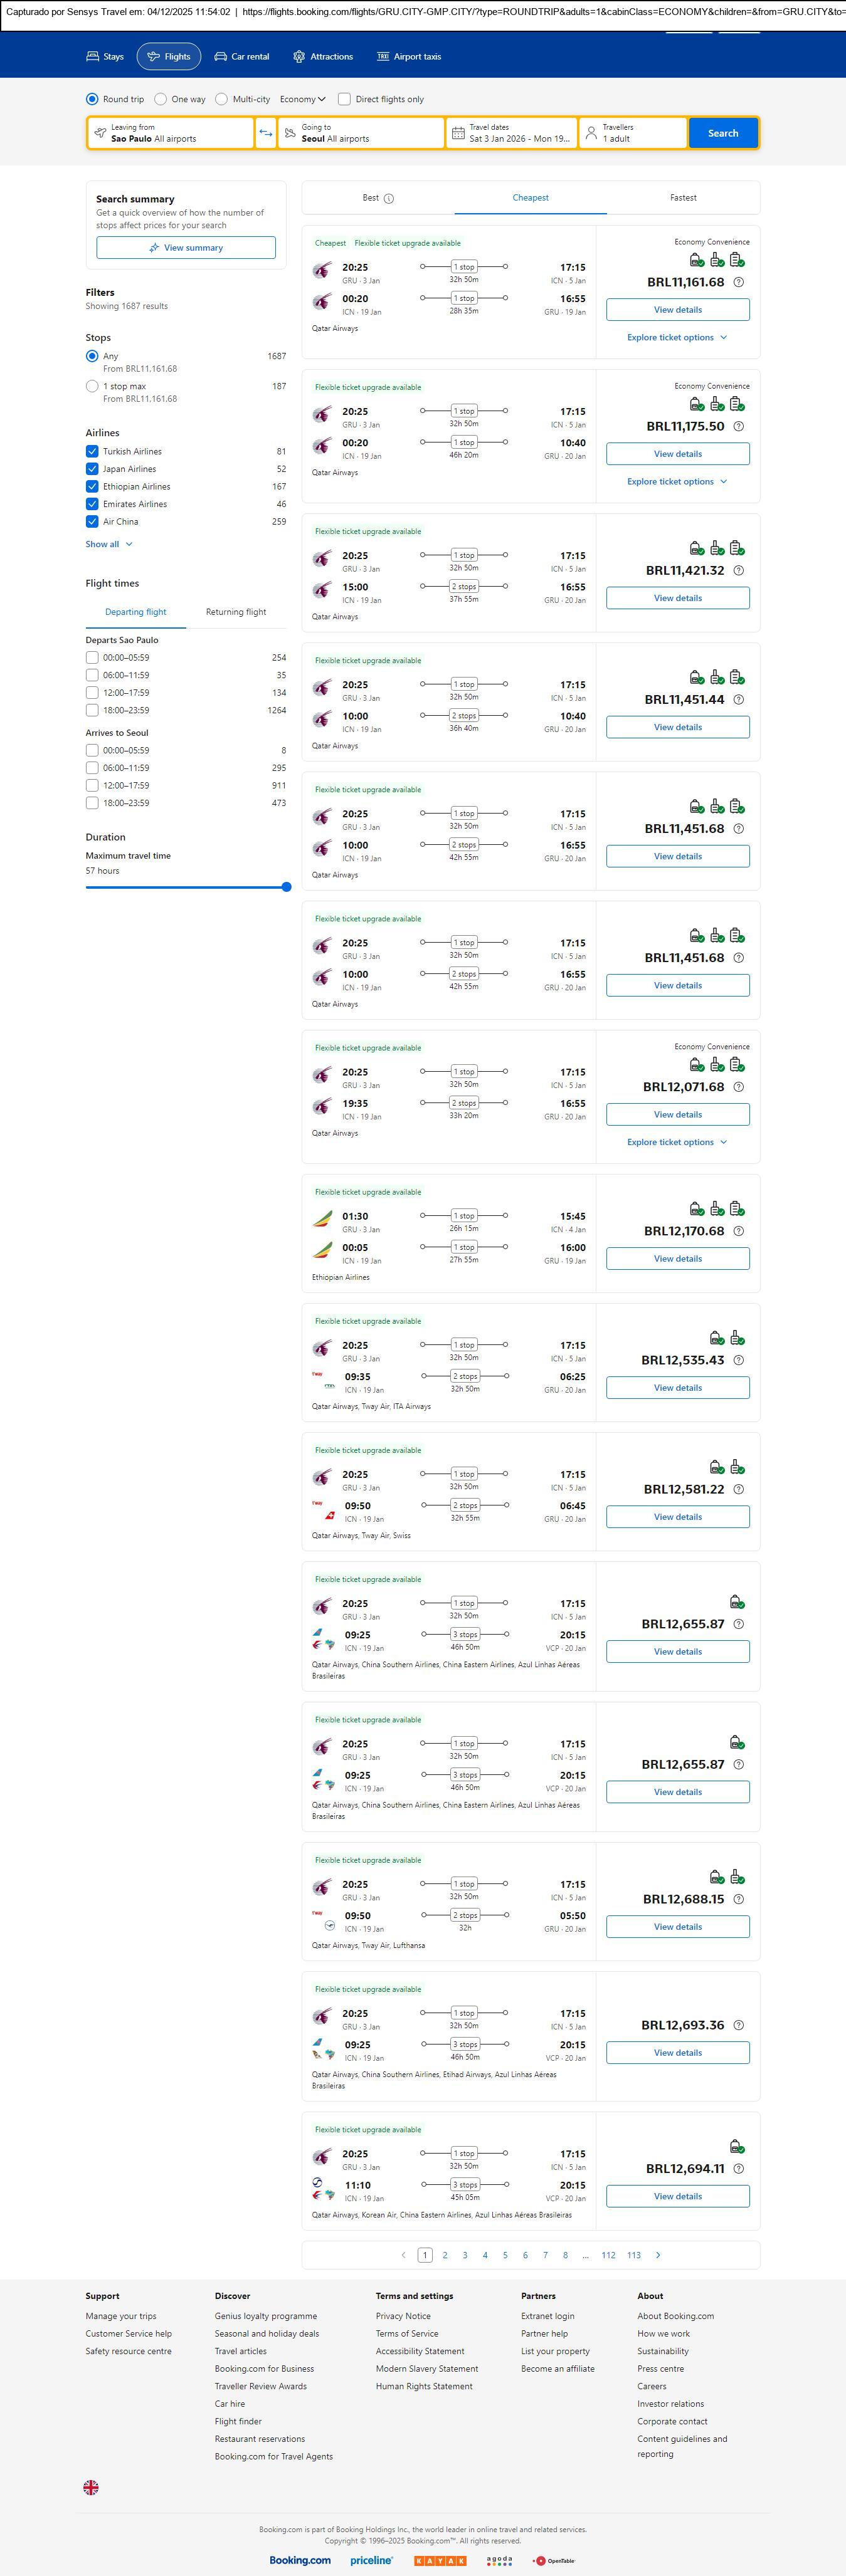Click the swap origin and destination icon

coord(266,133)
